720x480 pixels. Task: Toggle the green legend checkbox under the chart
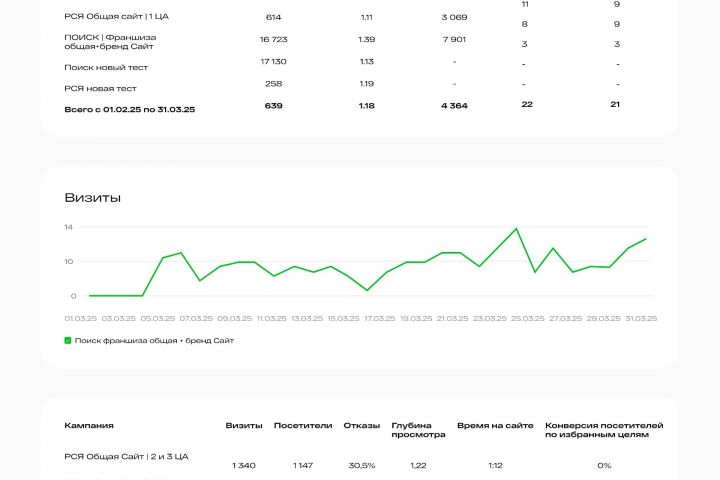[x=68, y=340]
